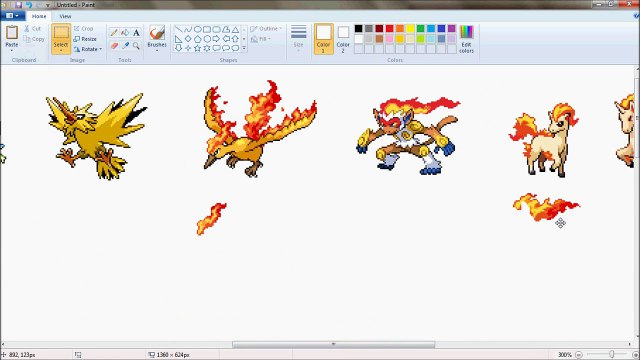Image resolution: width=640 pixels, height=360 pixels.
Task: Choose the Magnifier tool
Action: coord(136,46)
